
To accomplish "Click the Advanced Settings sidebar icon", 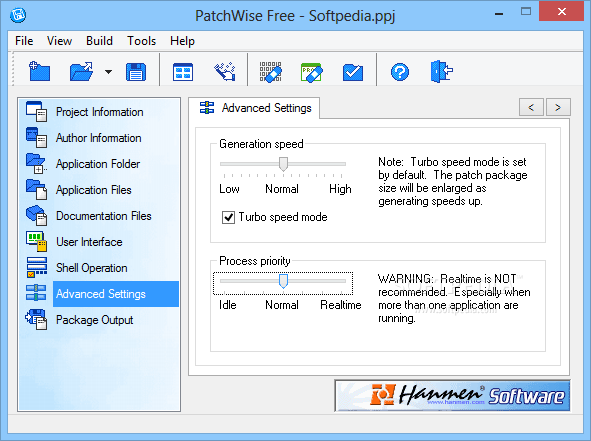I will (x=36, y=293).
